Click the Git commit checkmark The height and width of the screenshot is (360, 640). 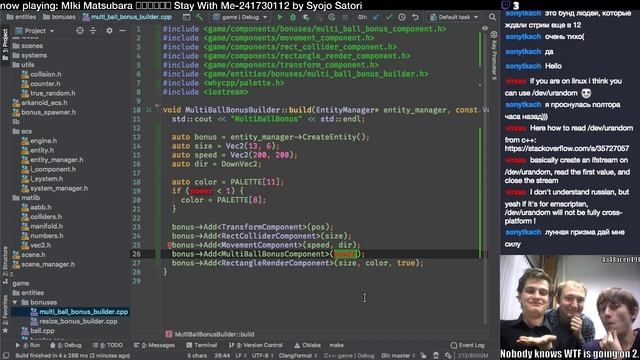389,17
